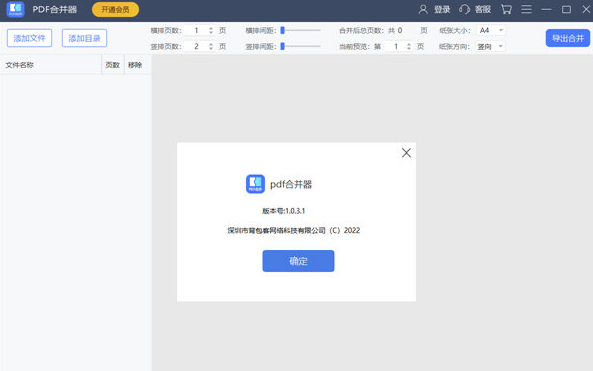The height and width of the screenshot is (371, 593).
Task: Click the pdf合并器 logo in dialog
Action: coord(255,184)
